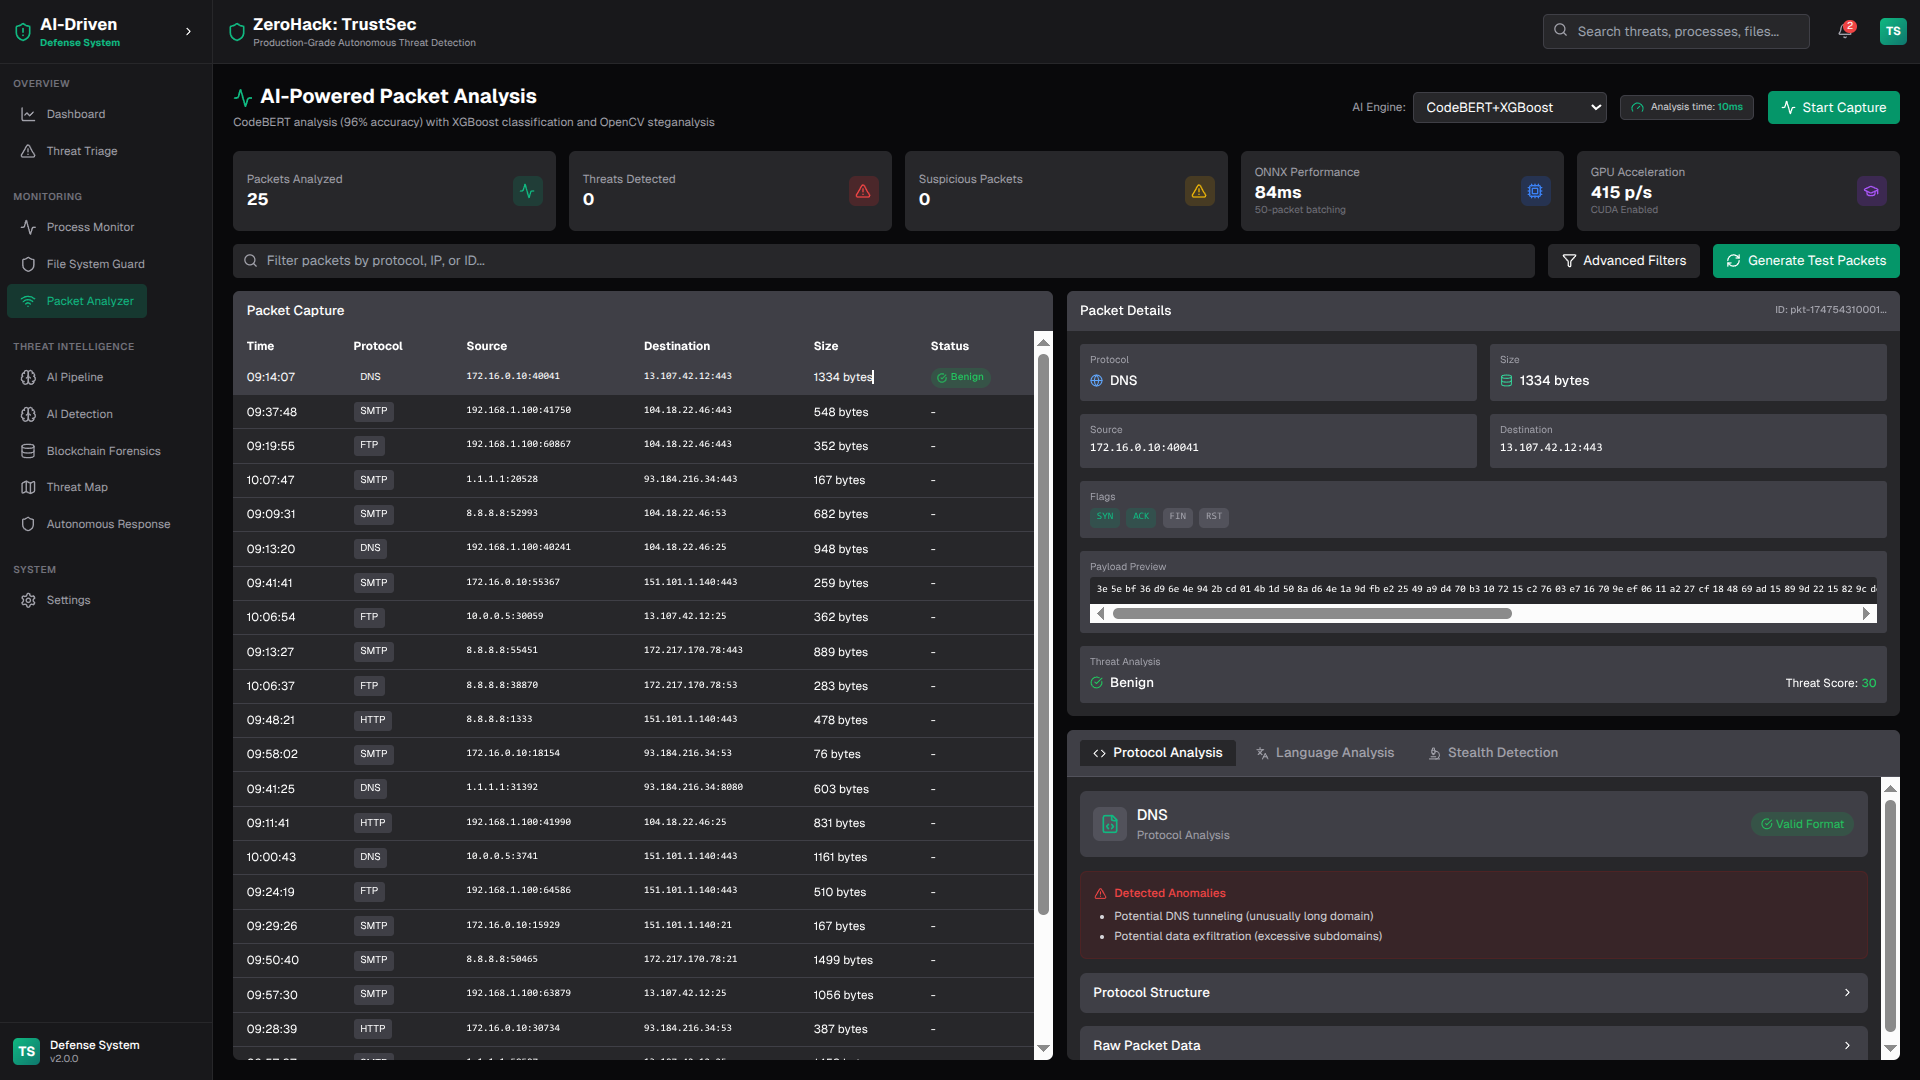Toggle the FIN flag chip
The image size is (1920, 1080).
[x=1177, y=517]
